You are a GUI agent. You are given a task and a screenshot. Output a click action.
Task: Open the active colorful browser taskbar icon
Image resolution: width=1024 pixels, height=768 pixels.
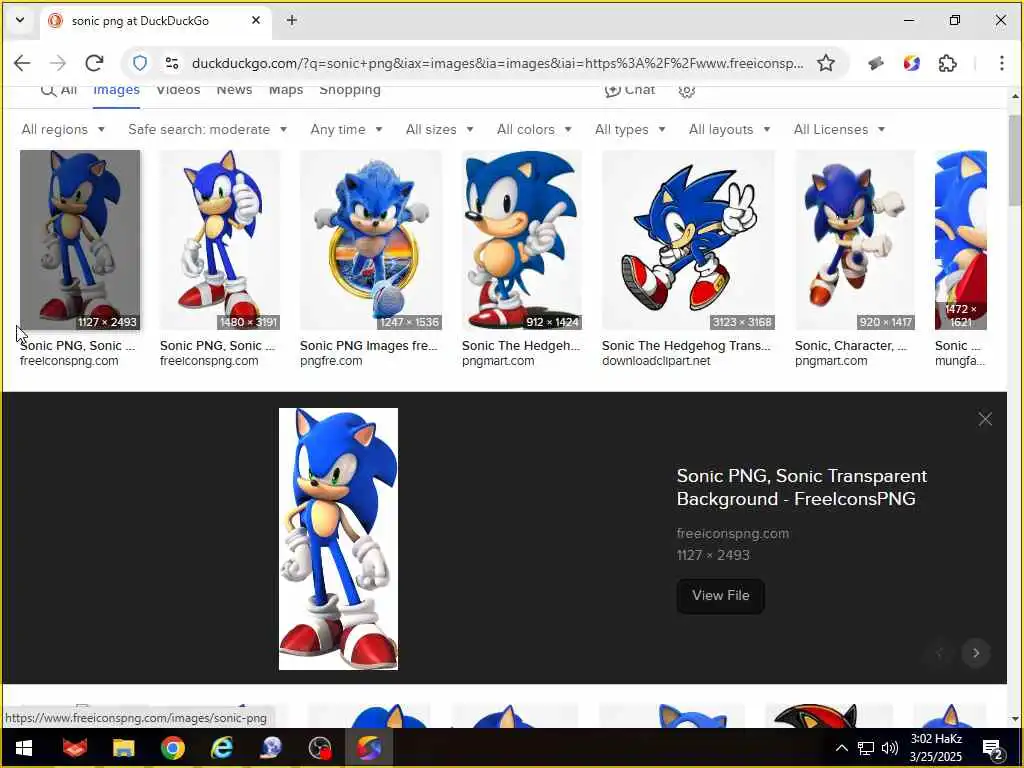coord(369,748)
